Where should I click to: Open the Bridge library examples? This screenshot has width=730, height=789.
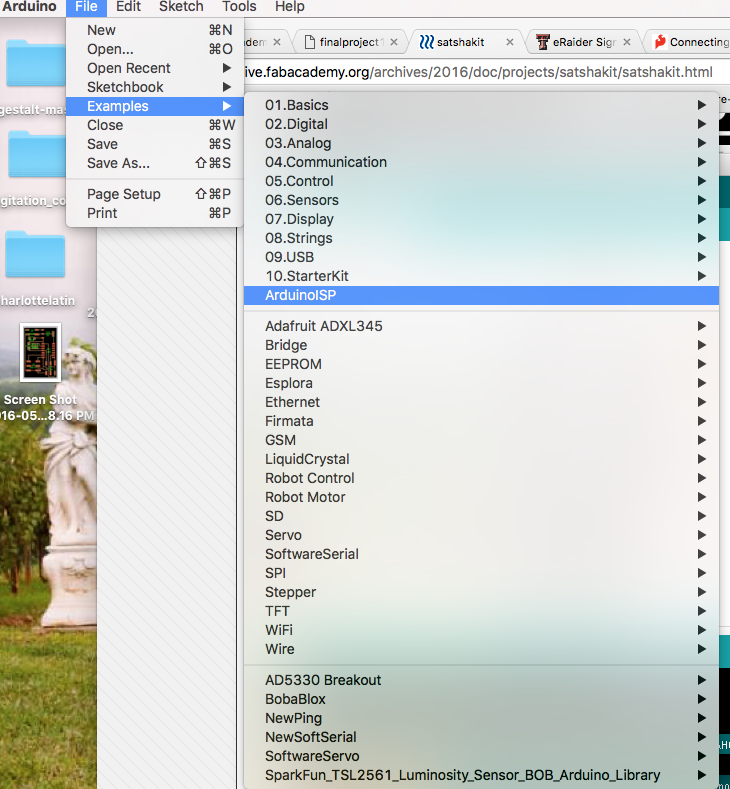coord(481,346)
